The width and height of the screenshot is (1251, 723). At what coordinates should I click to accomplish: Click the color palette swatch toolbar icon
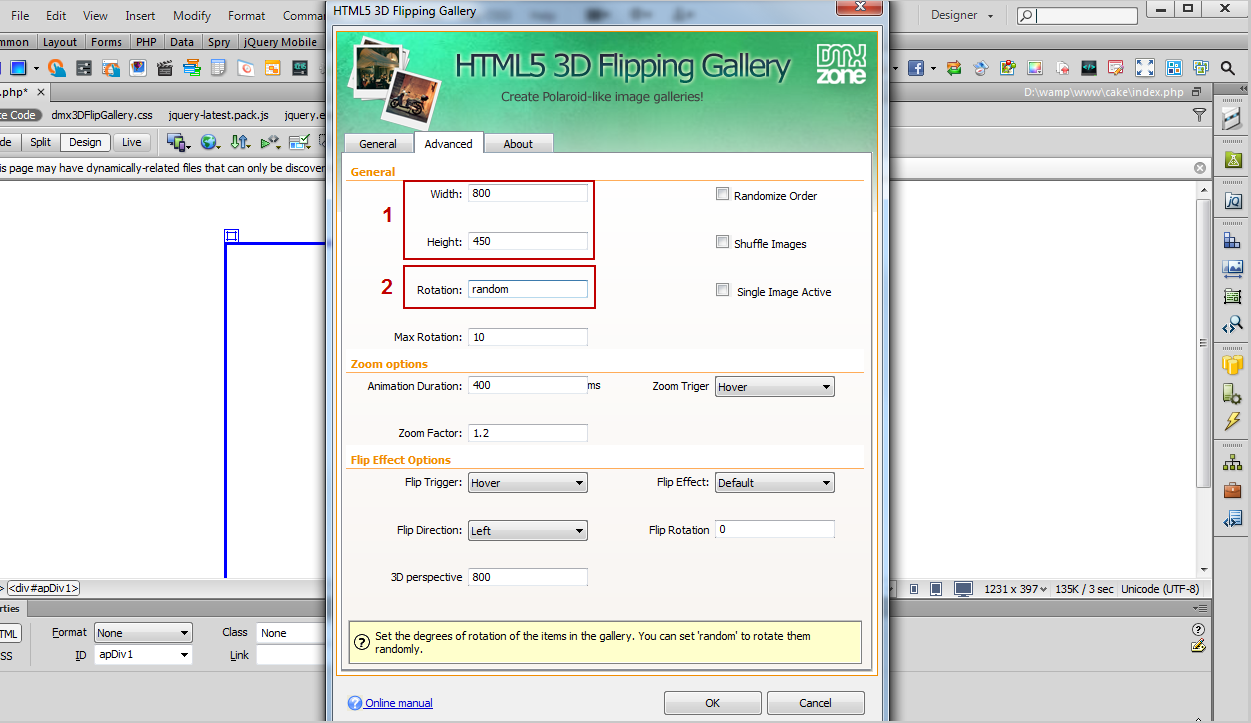[x=1035, y=68]
